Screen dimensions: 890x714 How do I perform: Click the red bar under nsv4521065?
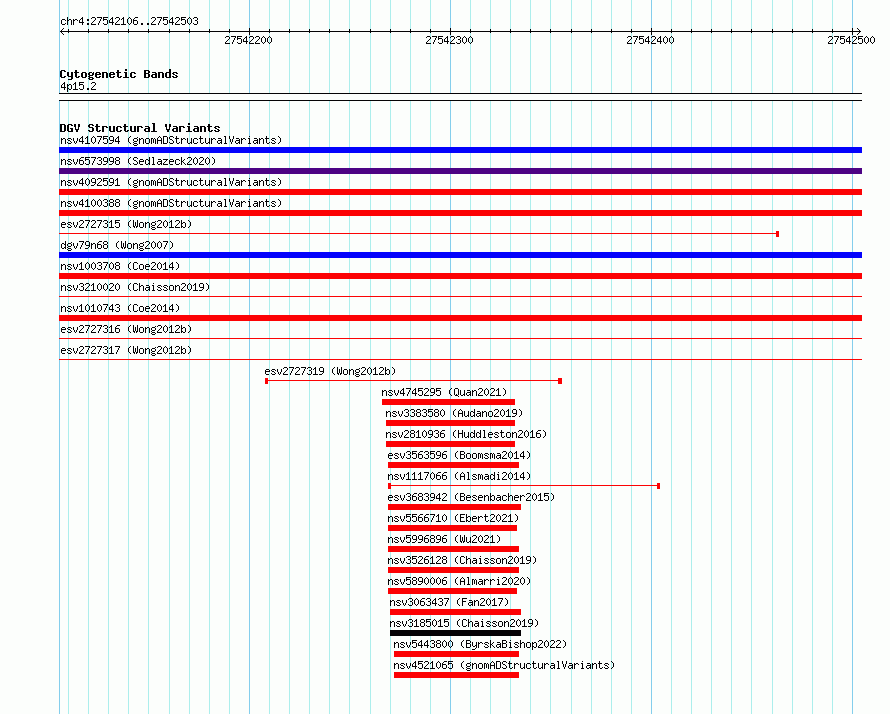[x=456, y=675]
